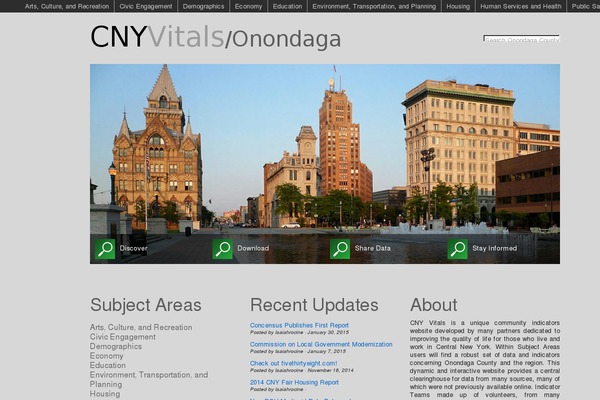Open Education subject area link
600x400 pixels.
108,365
